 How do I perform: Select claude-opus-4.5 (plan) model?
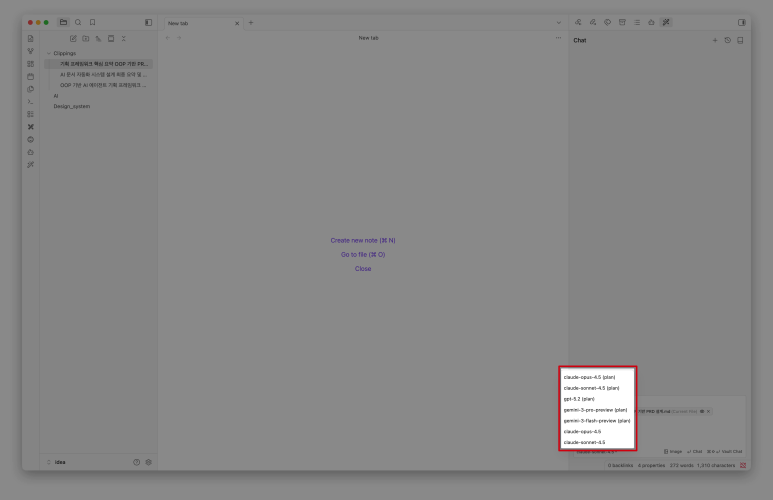click(590, 377)
